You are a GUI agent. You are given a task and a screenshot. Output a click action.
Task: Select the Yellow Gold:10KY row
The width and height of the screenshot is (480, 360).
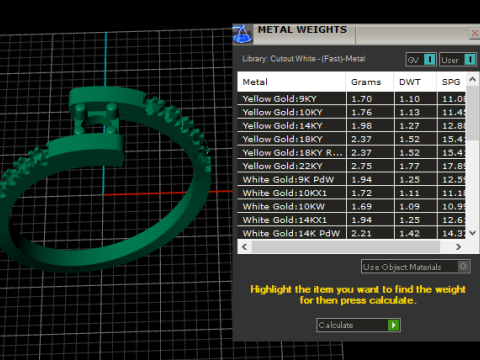point(351,112)
